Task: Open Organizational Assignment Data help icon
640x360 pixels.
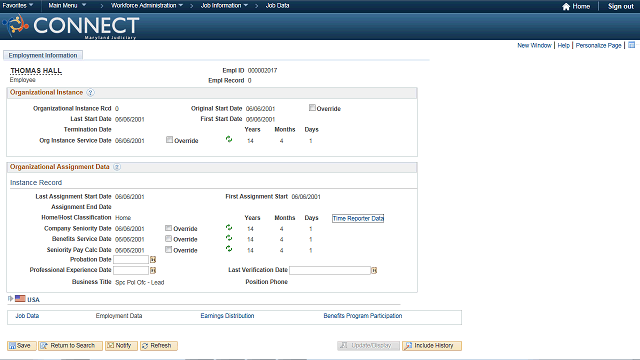Action: point(117,167)
